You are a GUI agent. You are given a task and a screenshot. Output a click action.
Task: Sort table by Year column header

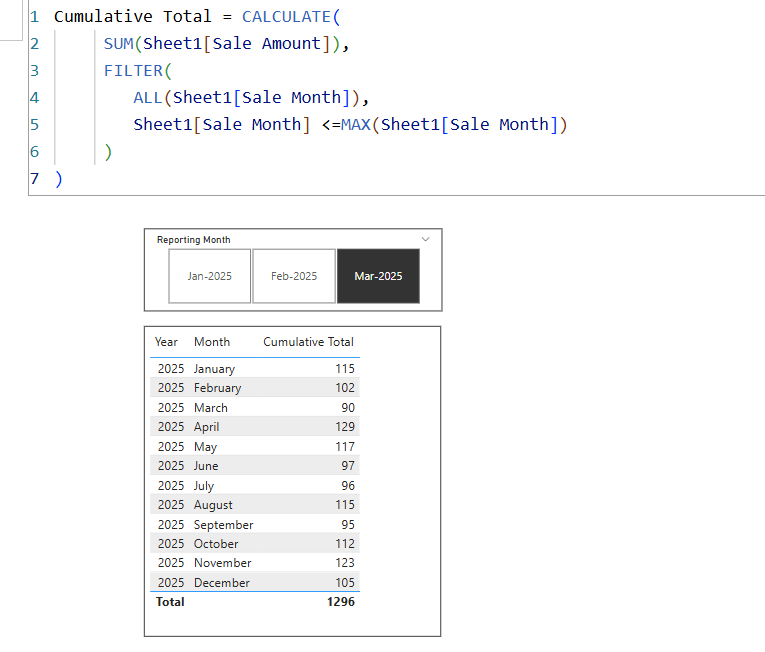pos(166,342)
